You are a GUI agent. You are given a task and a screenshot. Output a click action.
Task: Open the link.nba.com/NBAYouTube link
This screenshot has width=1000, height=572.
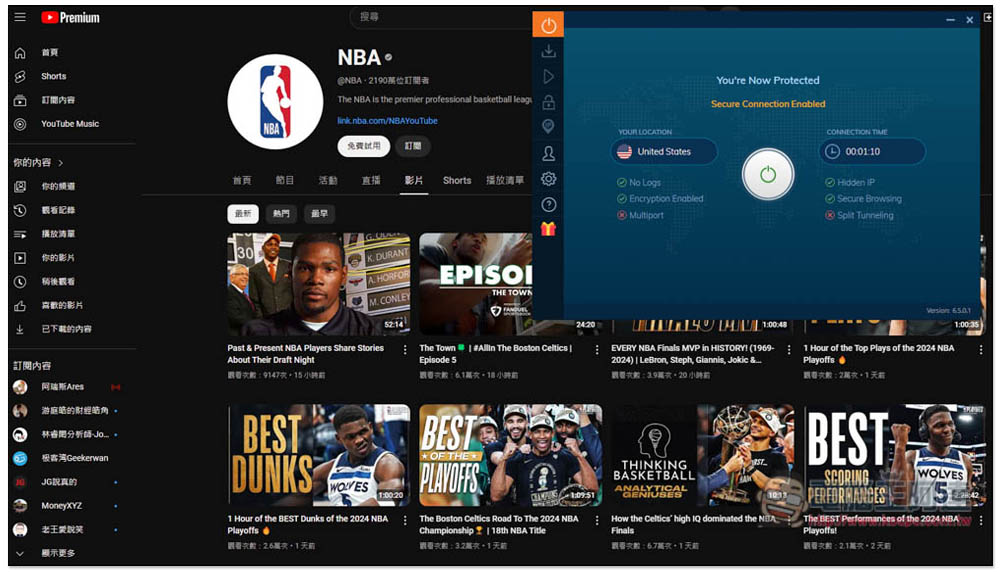[387, 121]
